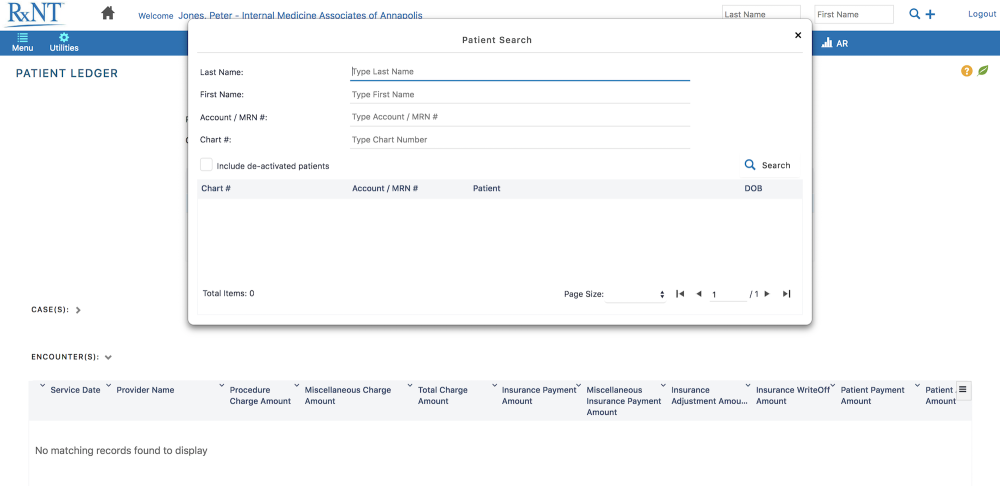Click the RxNT logo

coord(34,14)
